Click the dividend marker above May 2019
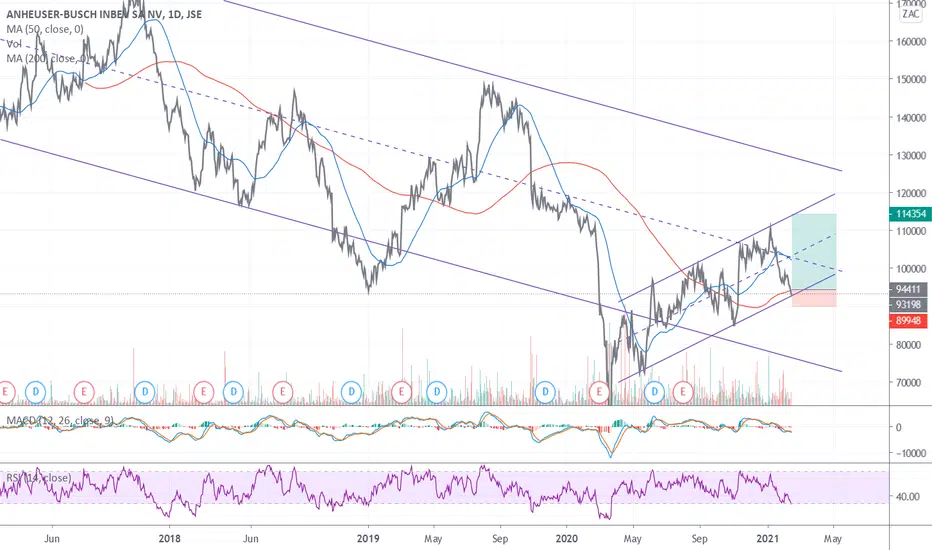932x550 pixels. pos(437,392)
